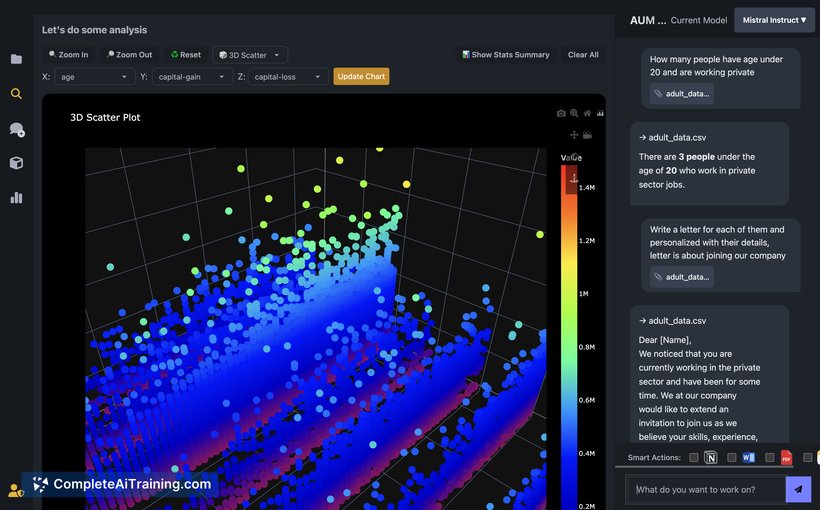Click Show Stats Summary
This screenshot has width=820, height=510.
506,54
